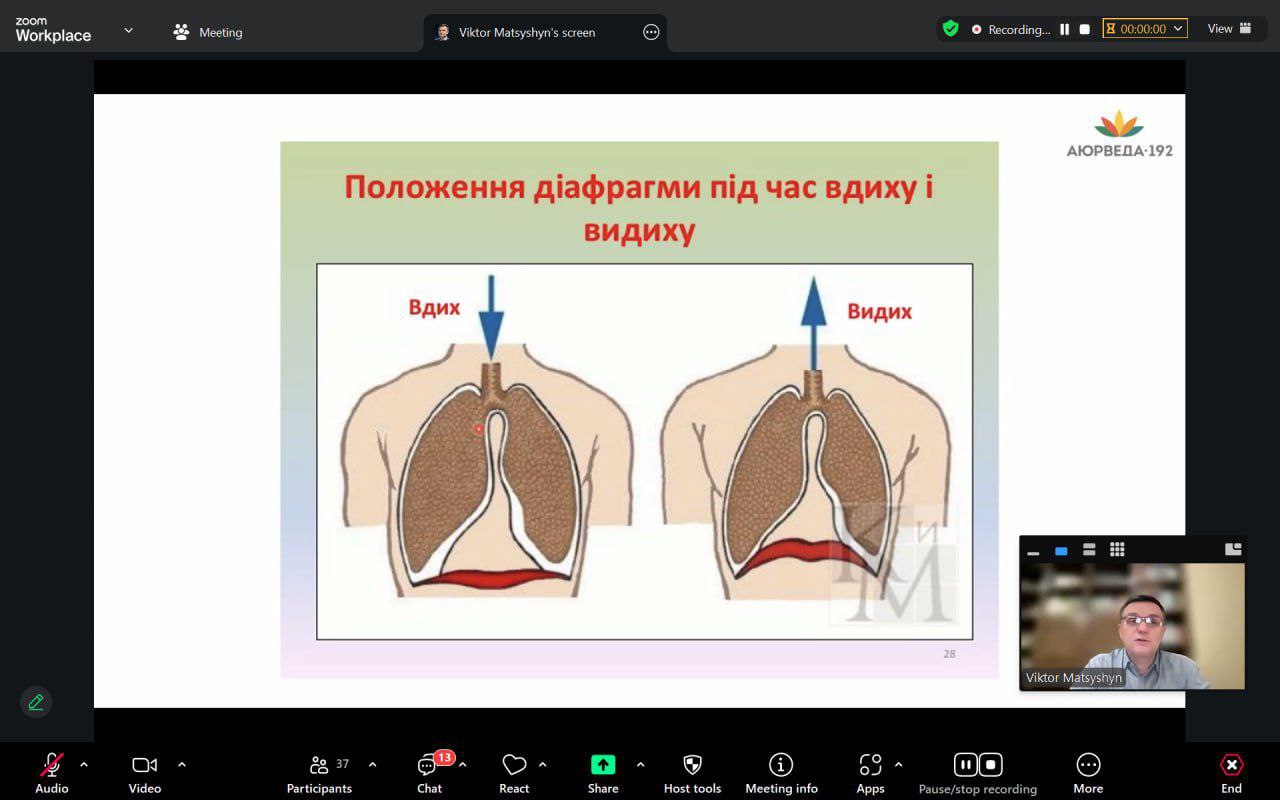The image size is (1280, 800).
Task: Open the Chat with 13 unread messages
Action: pyautogui.click(x=429, y=766)
